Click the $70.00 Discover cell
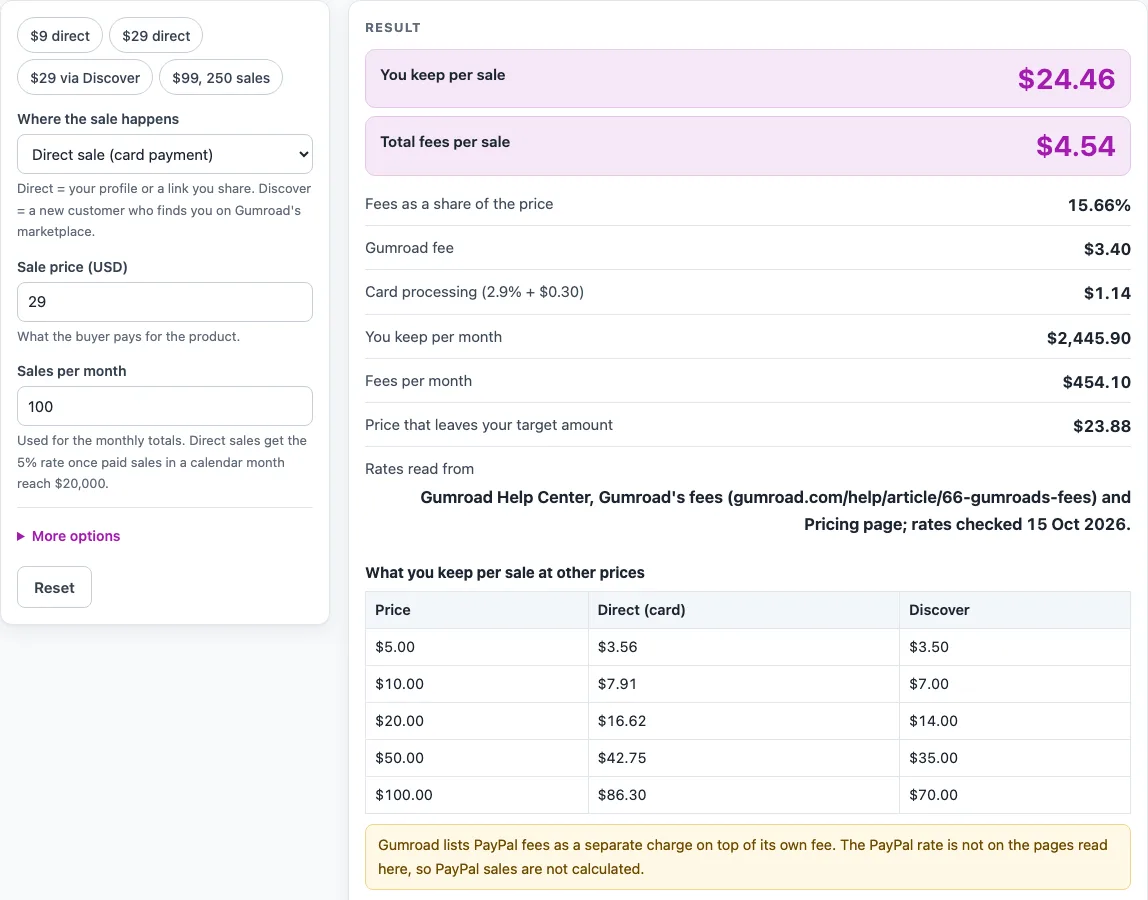Viewport: 1148px width, 900px height. pyautogui.click(x=1015, y=795)
